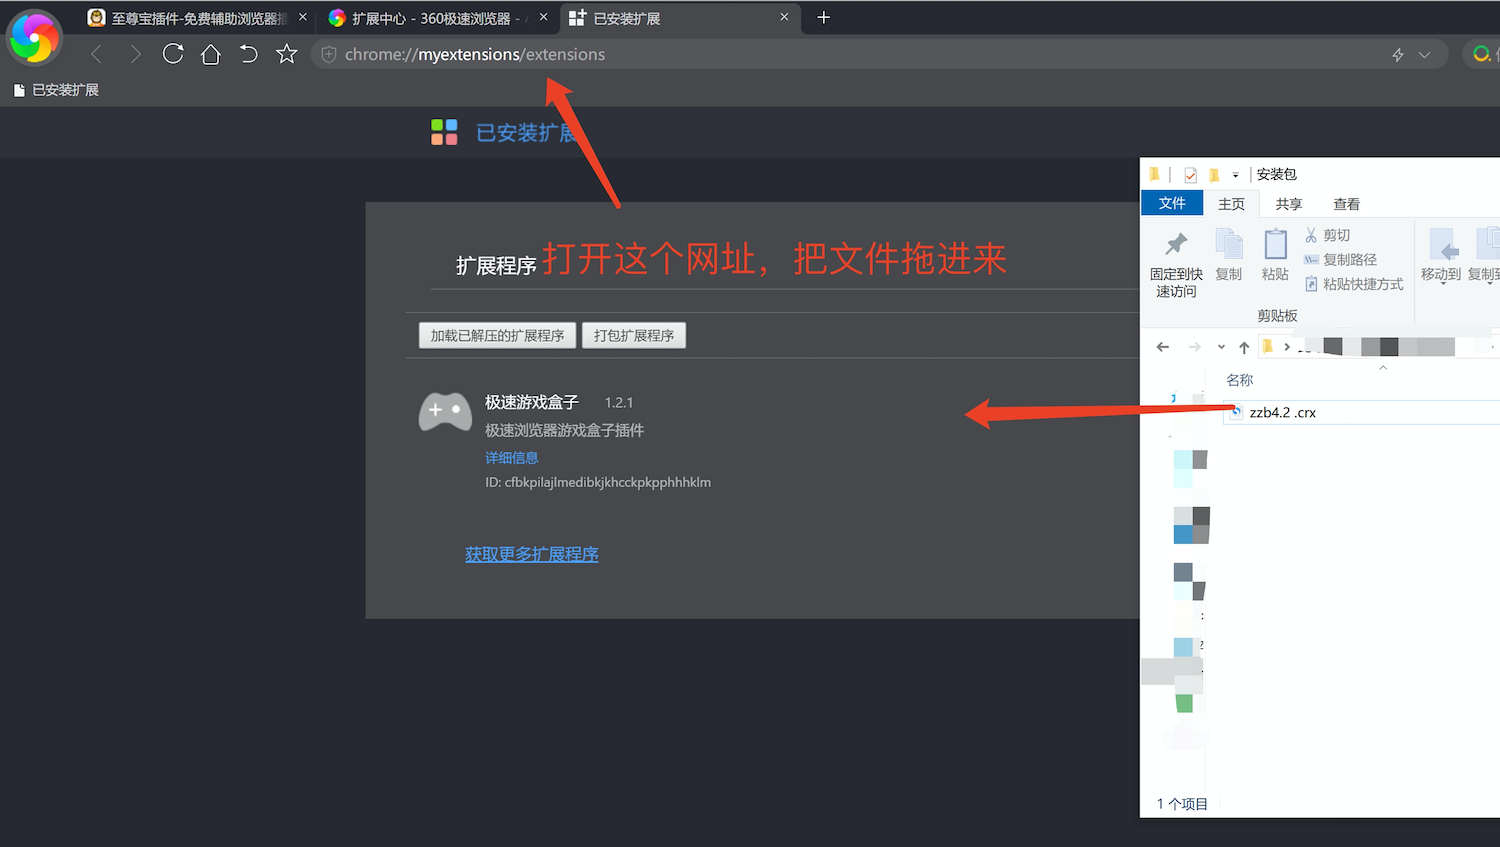This screenshot has height=847, width=1500.
Task: Click the lightning speed-mode icon in address bar
Action: (x=1398, y=55)
